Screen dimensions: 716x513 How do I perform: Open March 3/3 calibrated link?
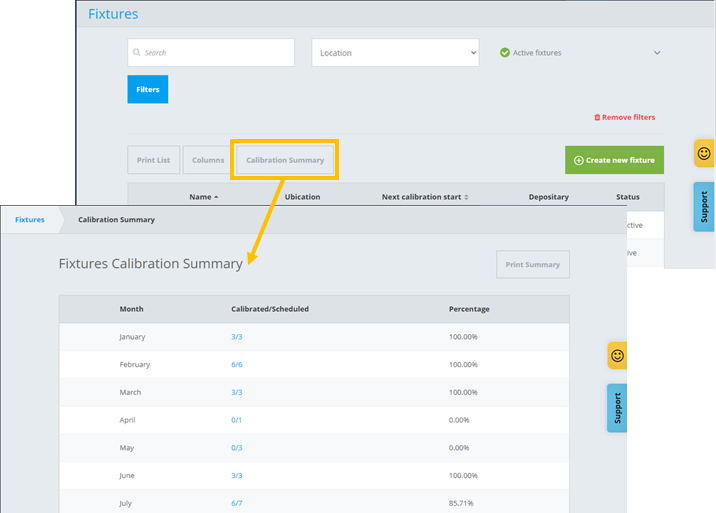click(237, 392)
